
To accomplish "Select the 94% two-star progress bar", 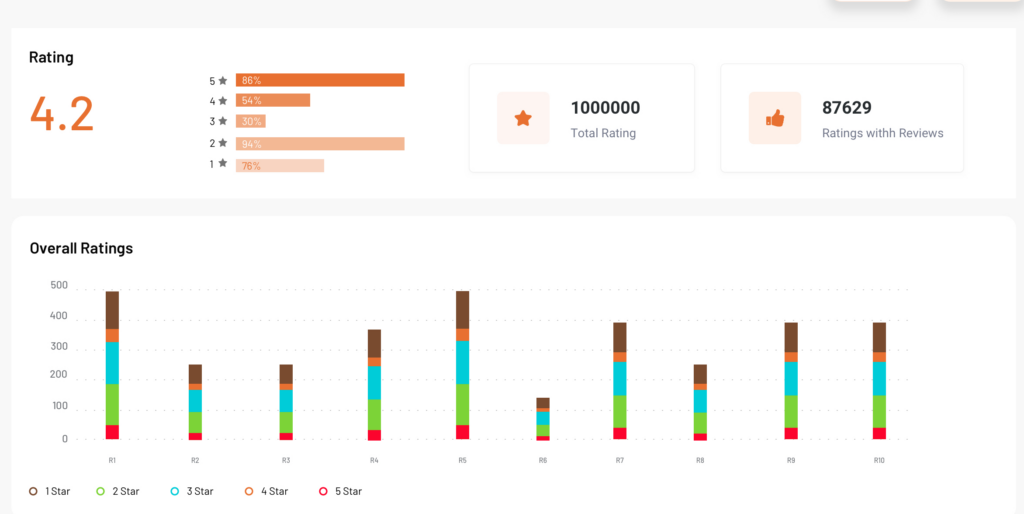I will coord(320,144).
